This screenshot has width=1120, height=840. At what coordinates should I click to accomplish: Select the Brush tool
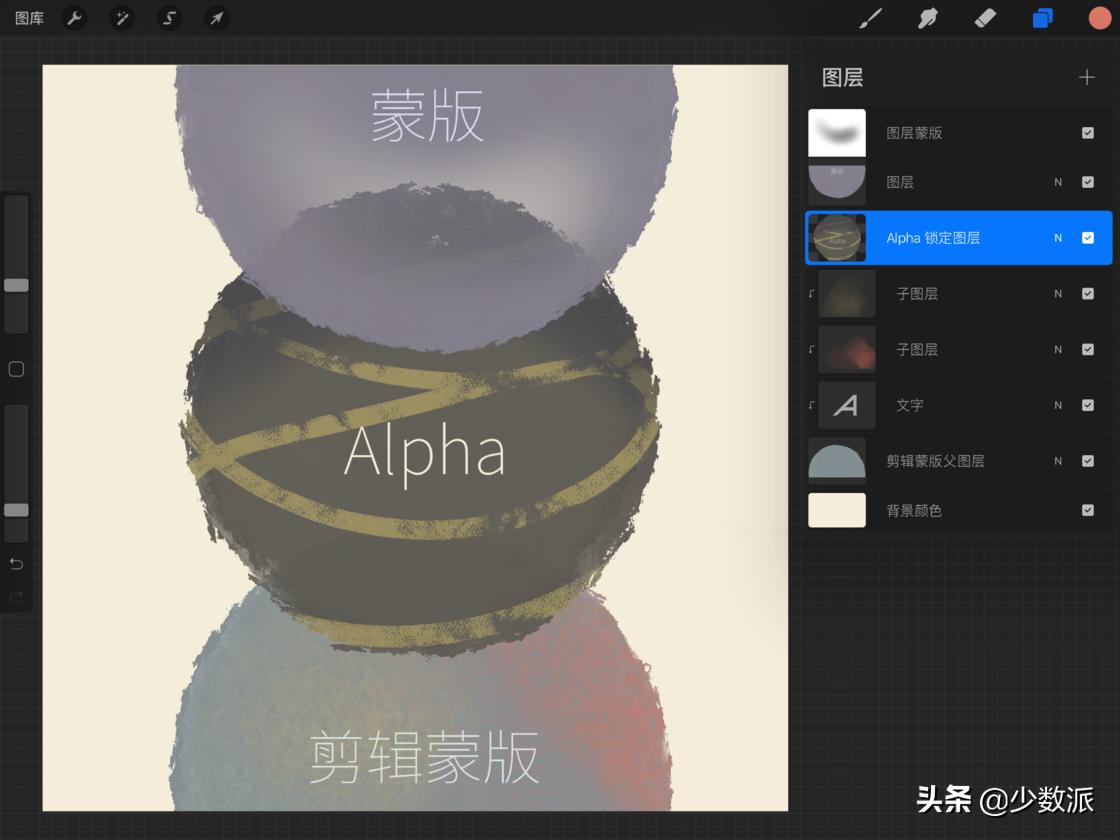(x=869, y=18)
